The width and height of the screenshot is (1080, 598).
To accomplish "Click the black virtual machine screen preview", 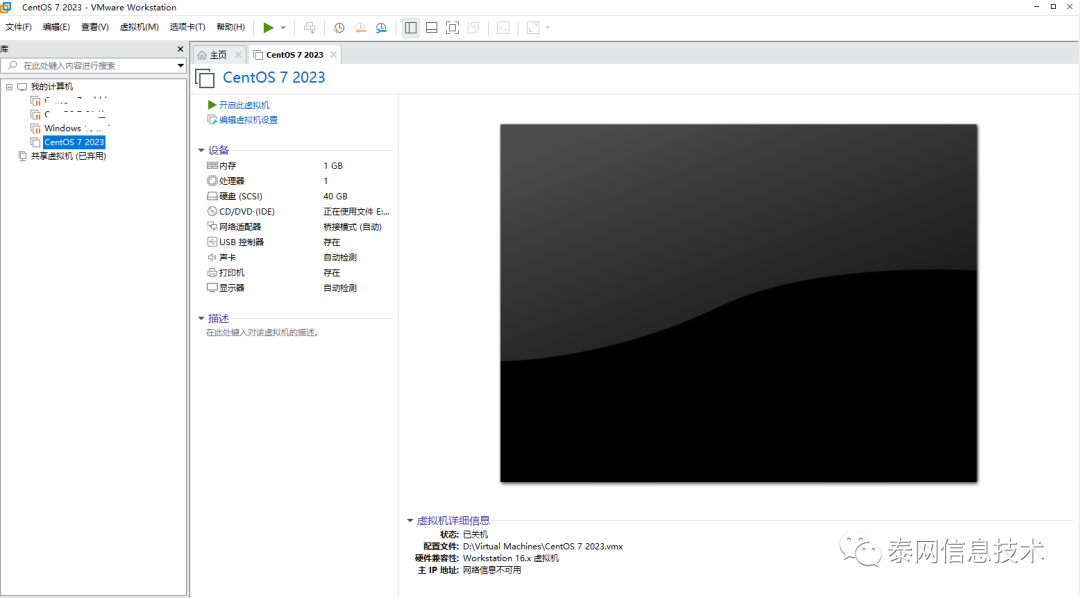I will pyautogui.click(x=738, y=303).
